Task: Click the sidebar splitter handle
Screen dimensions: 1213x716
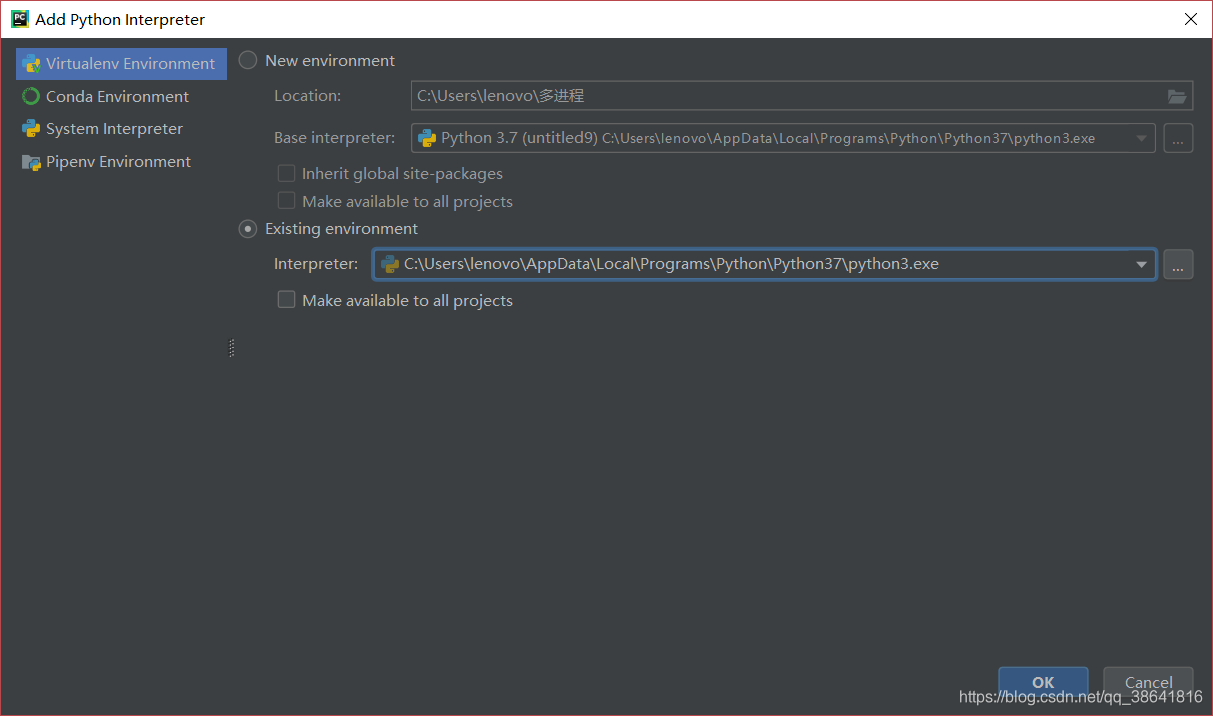Action: [232, 348]
